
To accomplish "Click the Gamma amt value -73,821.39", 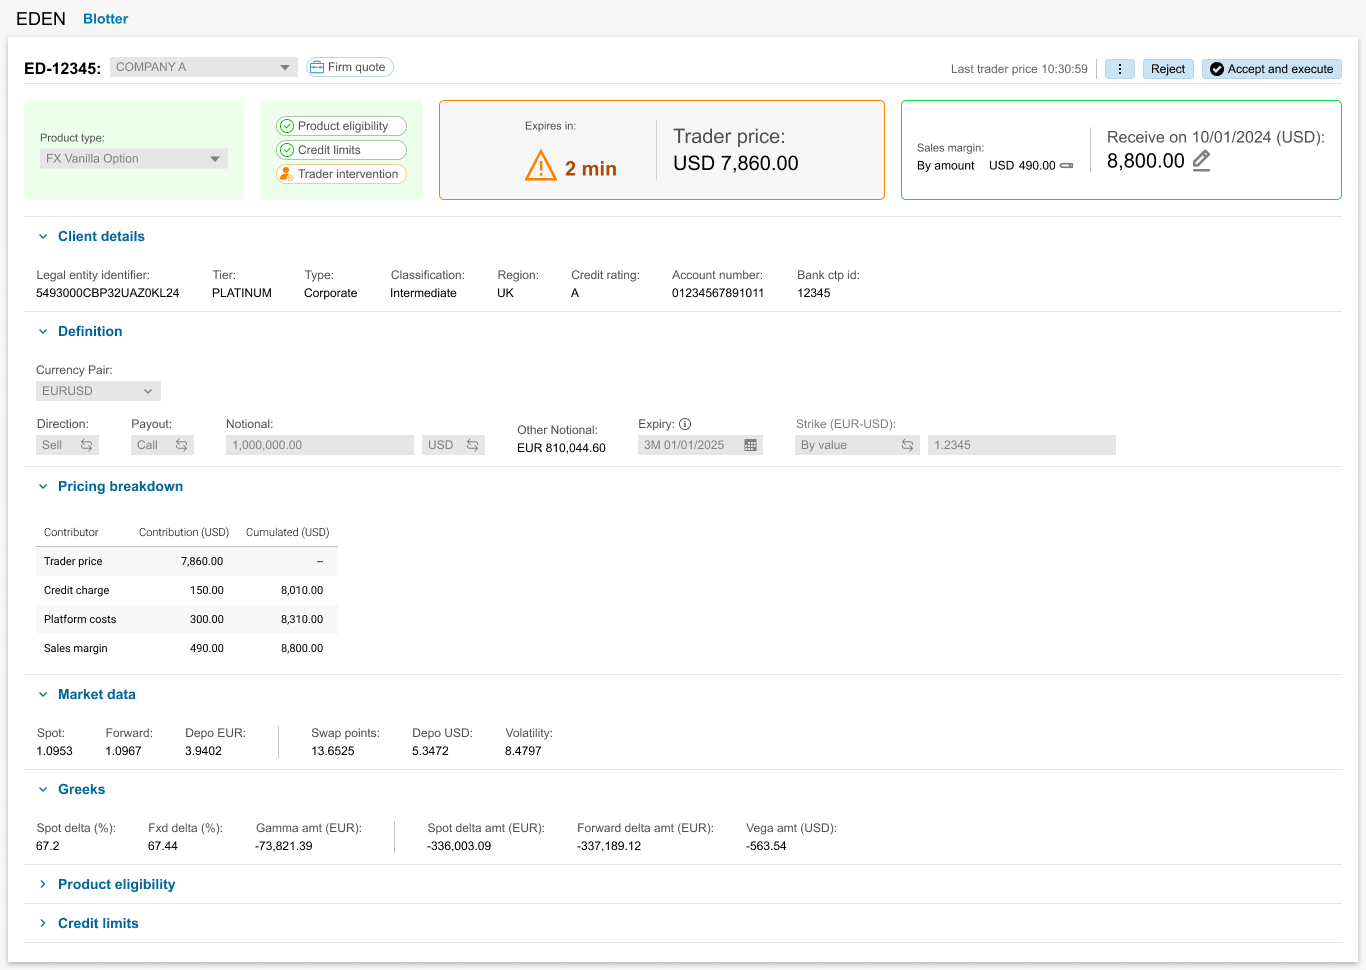I will [284, 846].
